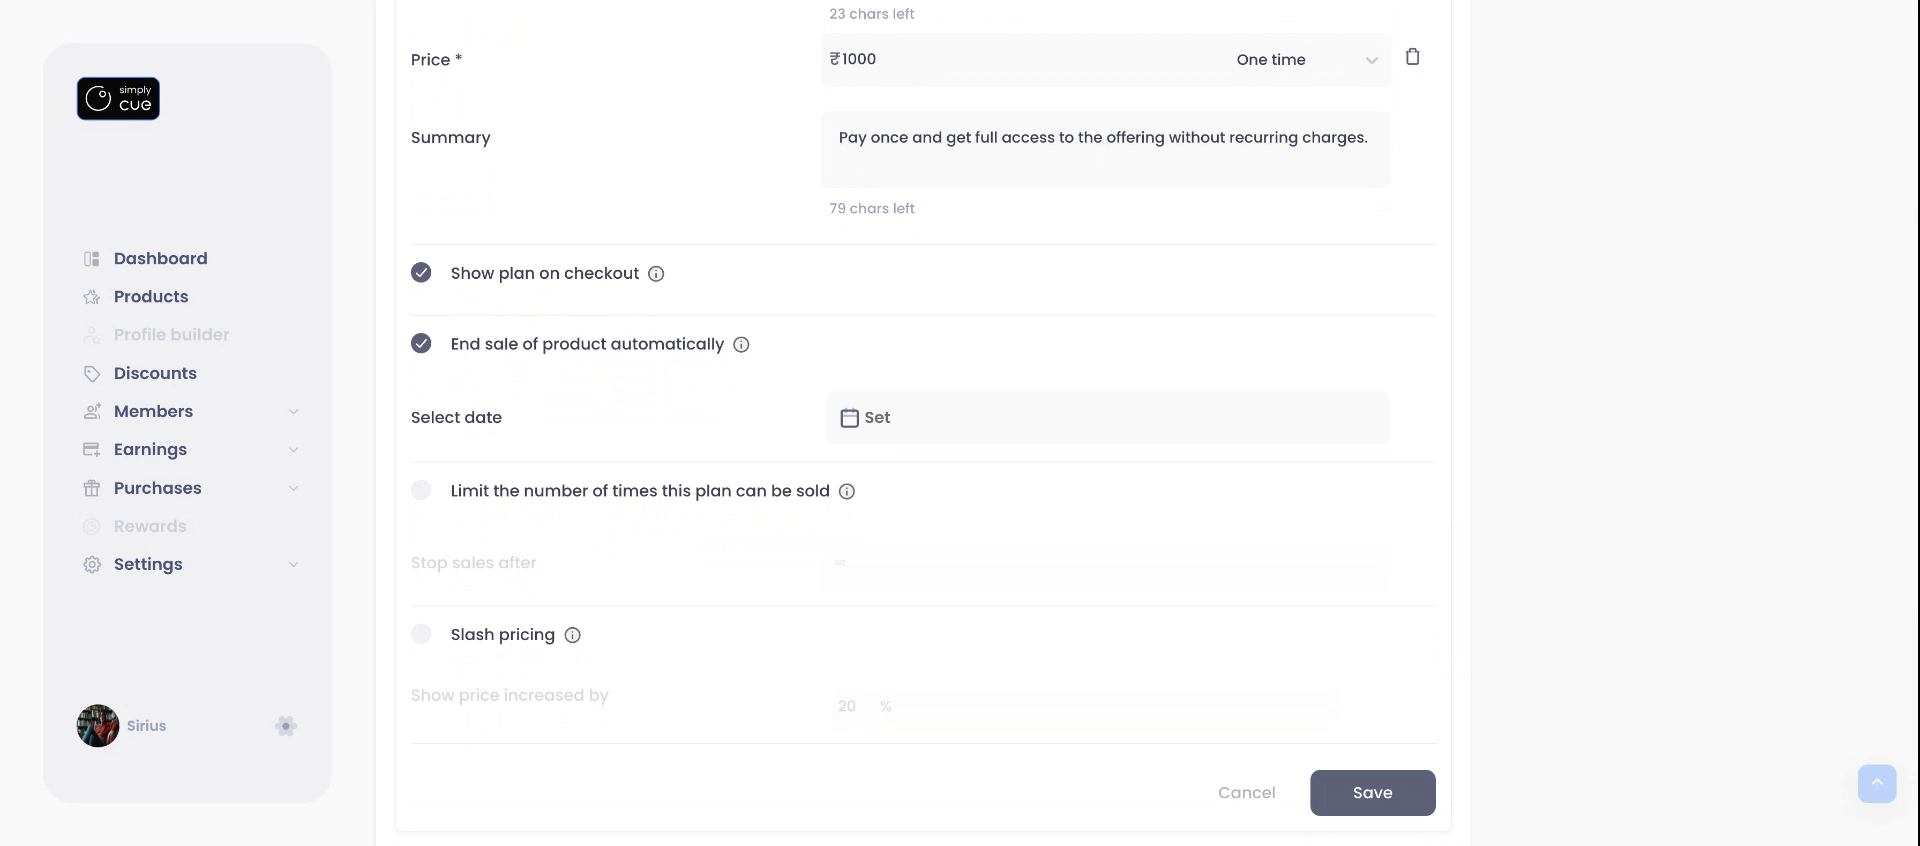
Task: Open Dashboard from the sidebar
Action: click(160, 259)
